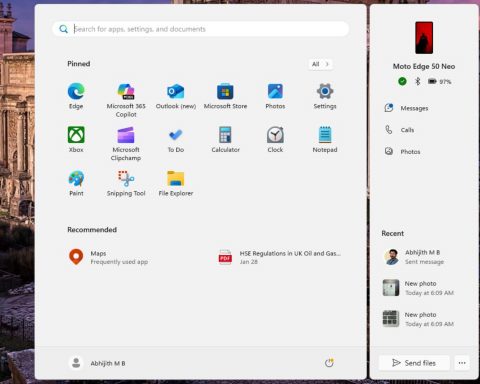This screenshot has height=384, width=480.
Task: Click the Send files button
Action: [x=414, y=363]
